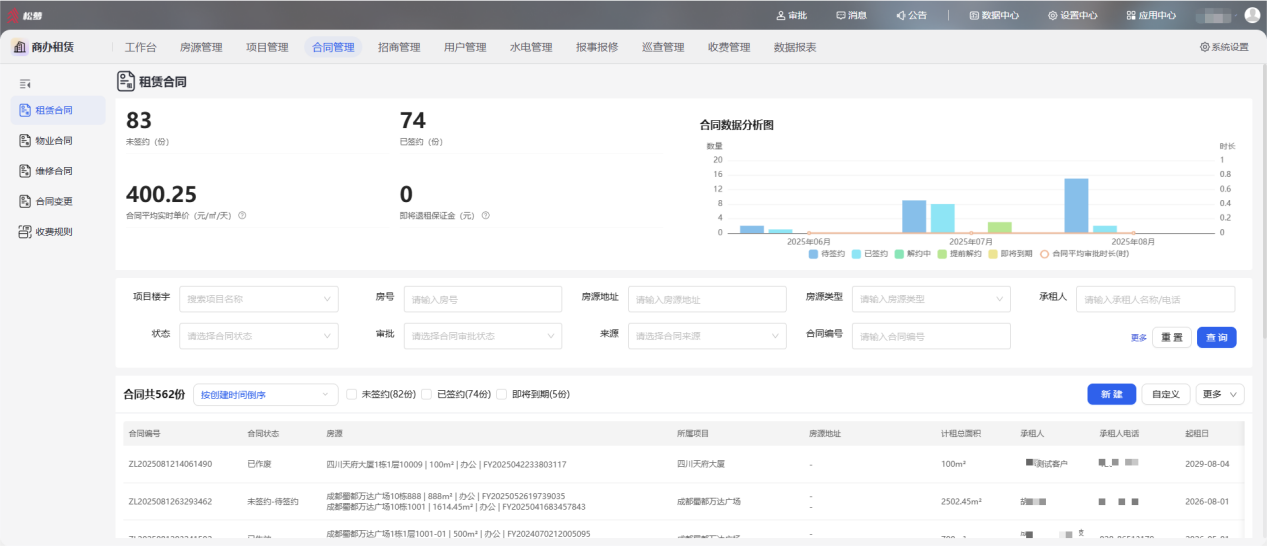
Task: Click the 自定义 button
Action: 1166,394
